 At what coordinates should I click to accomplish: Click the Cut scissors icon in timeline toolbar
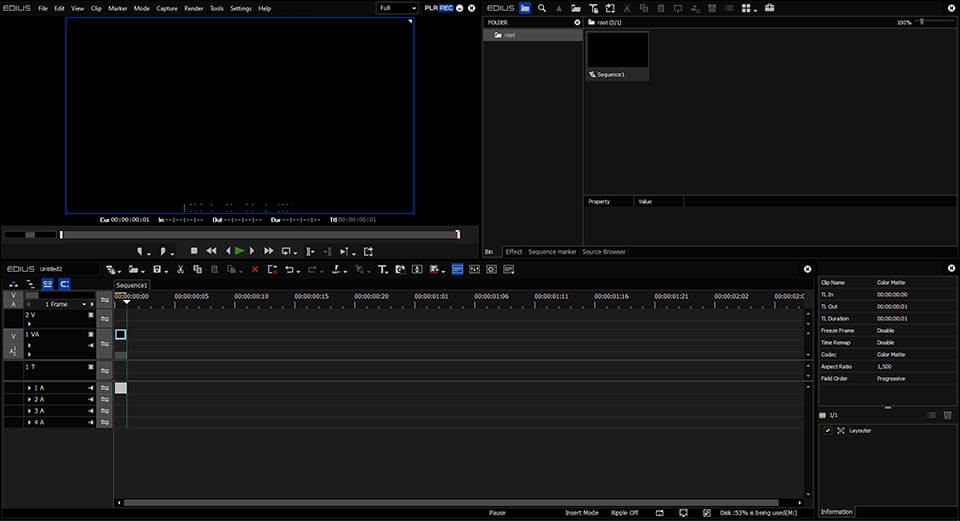pyautogui.click(x=180, y=269)
